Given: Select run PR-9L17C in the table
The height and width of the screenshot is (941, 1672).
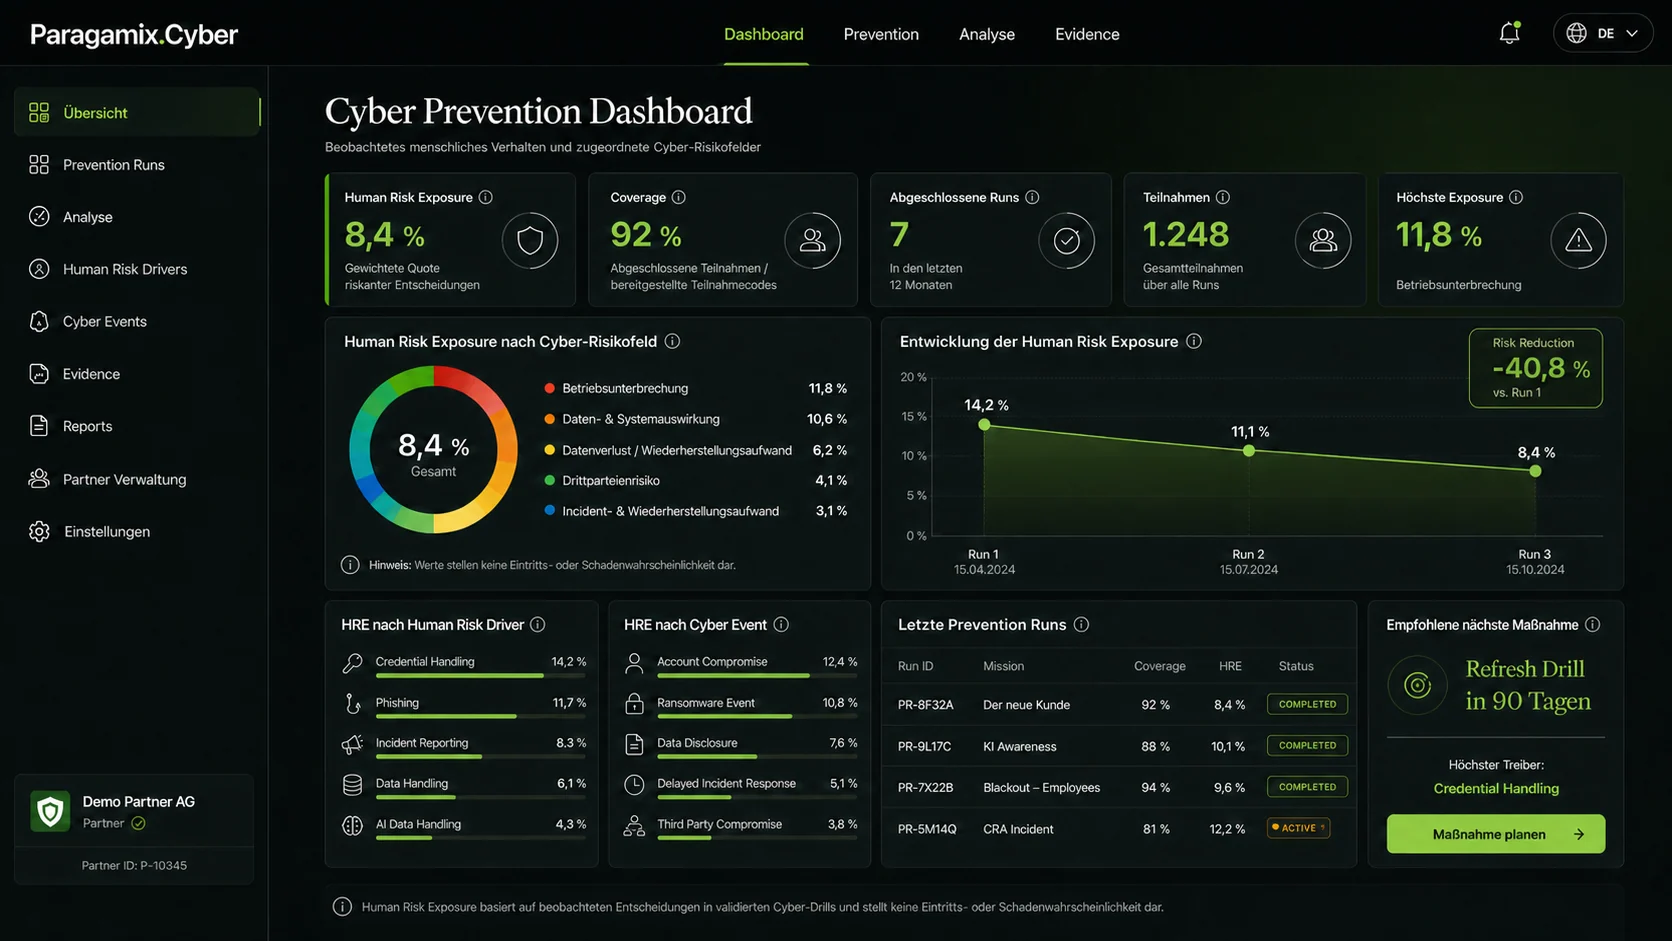Looking at the screenshot, I should (x=1117, y=746).
